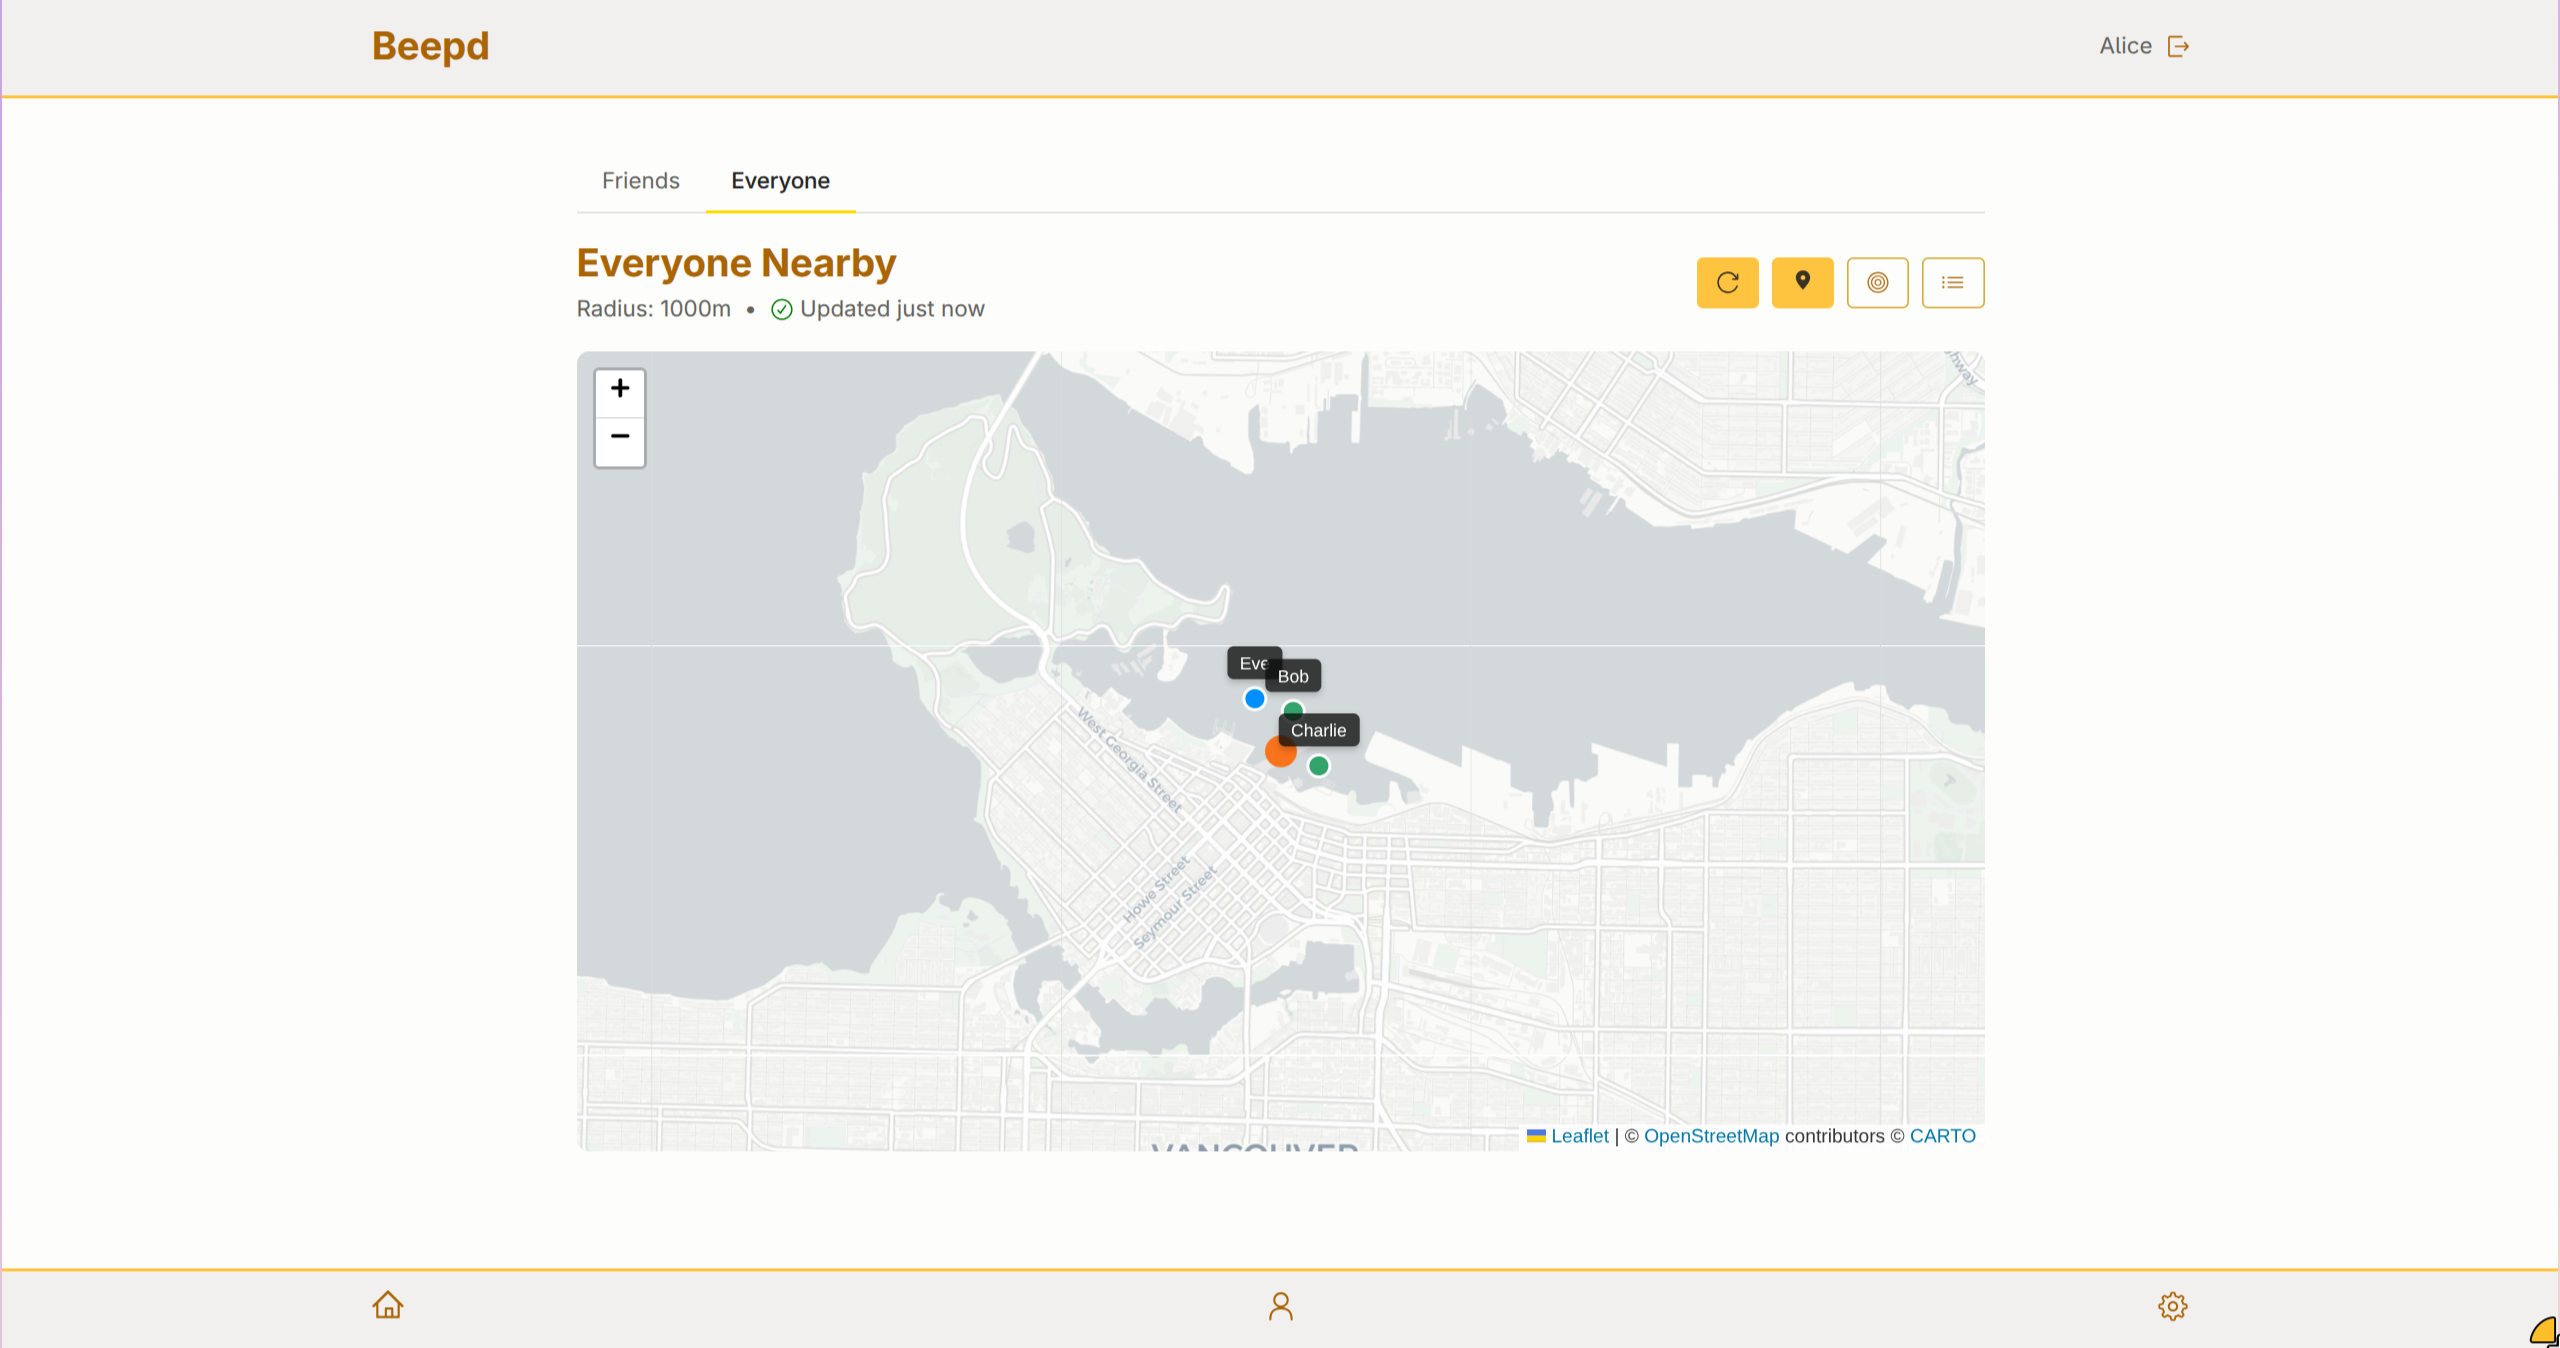2560x1348 pixels.
Task: Switch to the list view icon
Action: [1952, 283]
